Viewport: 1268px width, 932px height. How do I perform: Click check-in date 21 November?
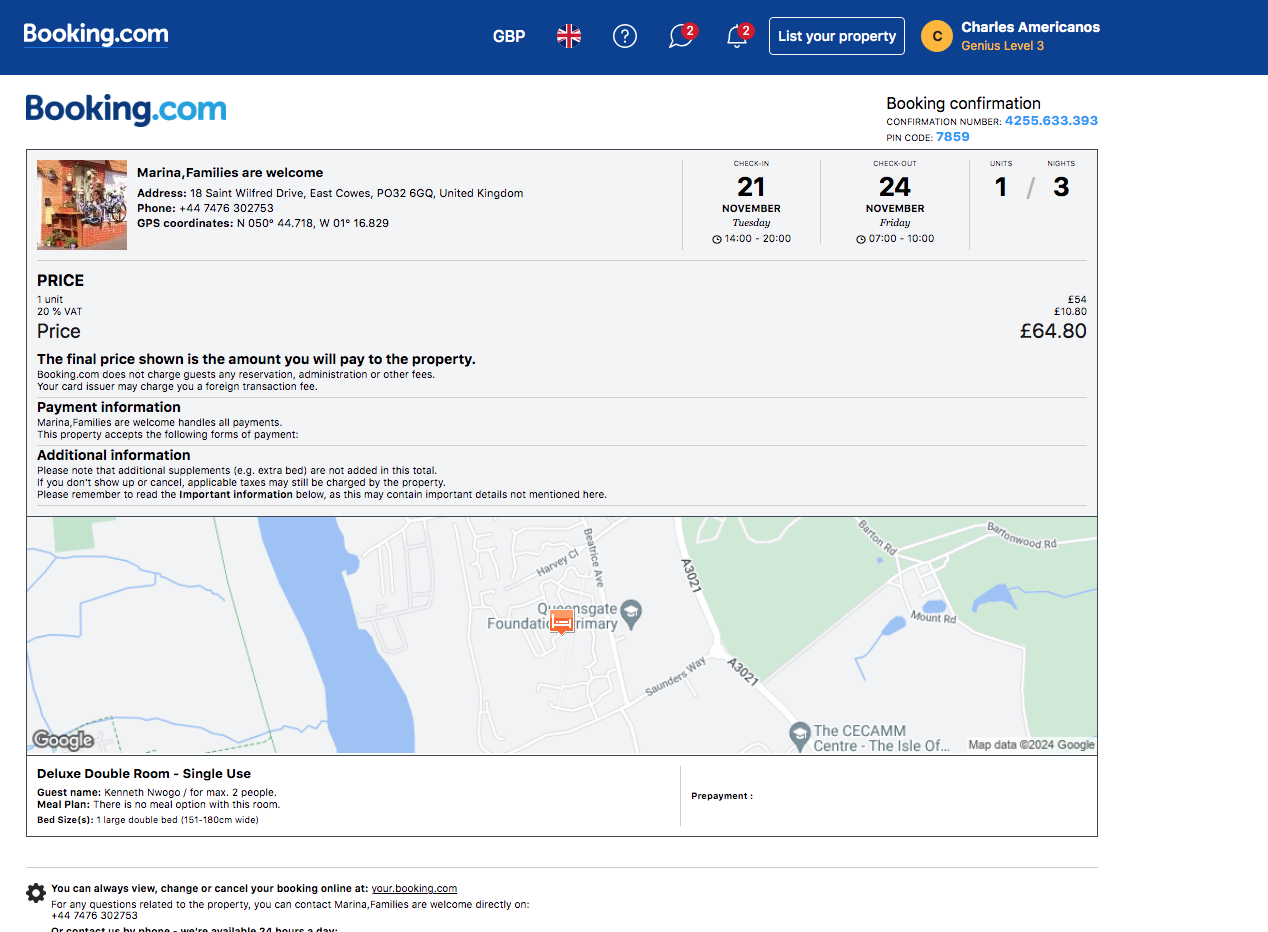click(x=751, y=194)
